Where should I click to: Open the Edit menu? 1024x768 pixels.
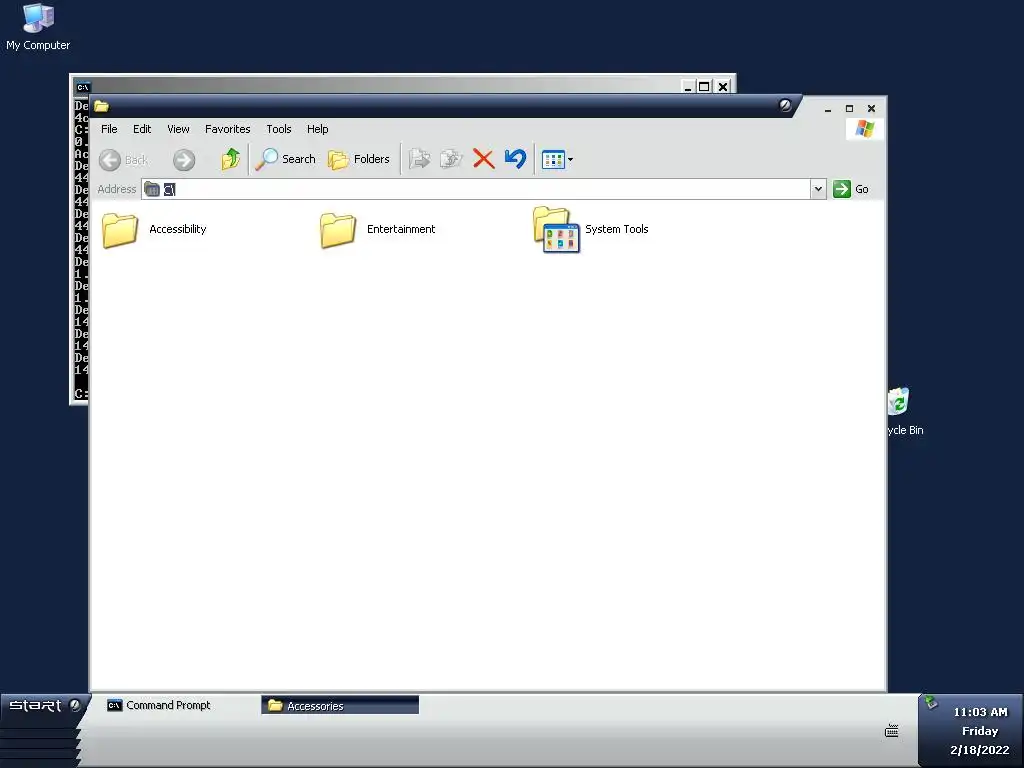point(142,129)
